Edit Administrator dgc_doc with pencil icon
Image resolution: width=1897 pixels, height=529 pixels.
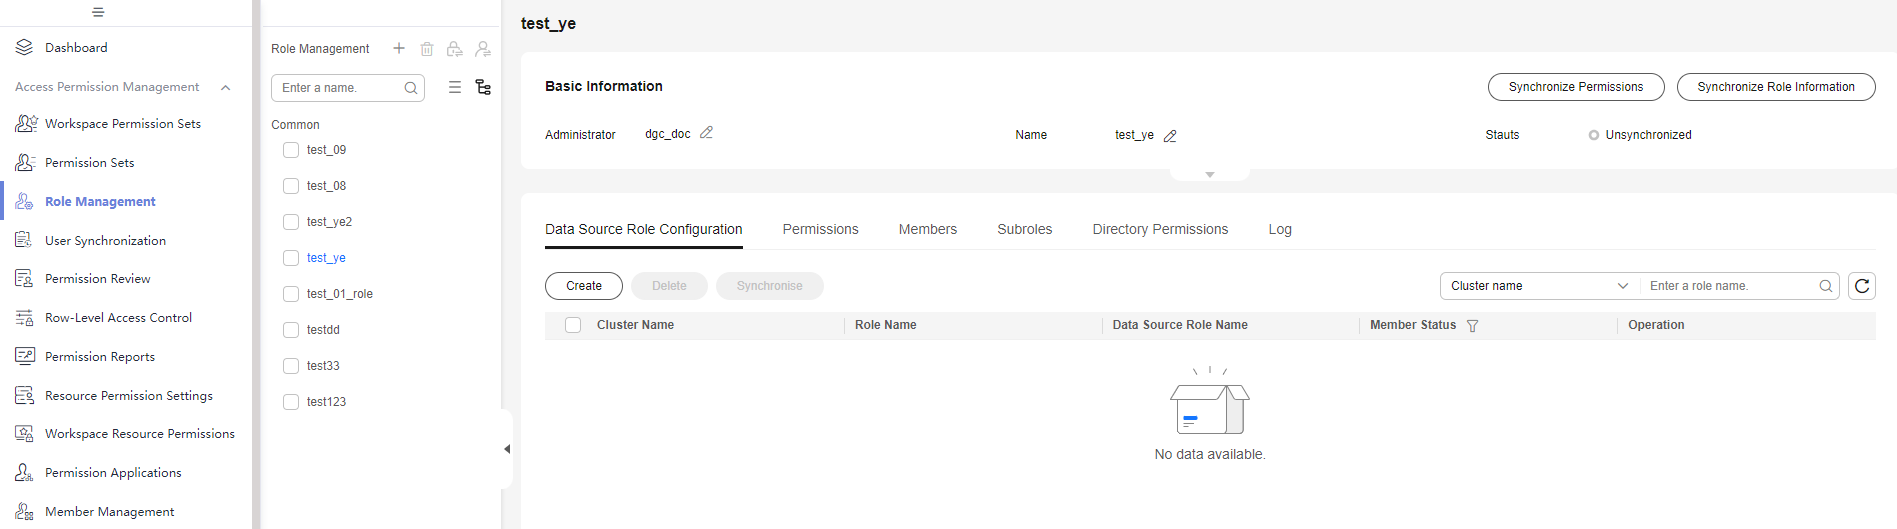(x=706, y=133)
